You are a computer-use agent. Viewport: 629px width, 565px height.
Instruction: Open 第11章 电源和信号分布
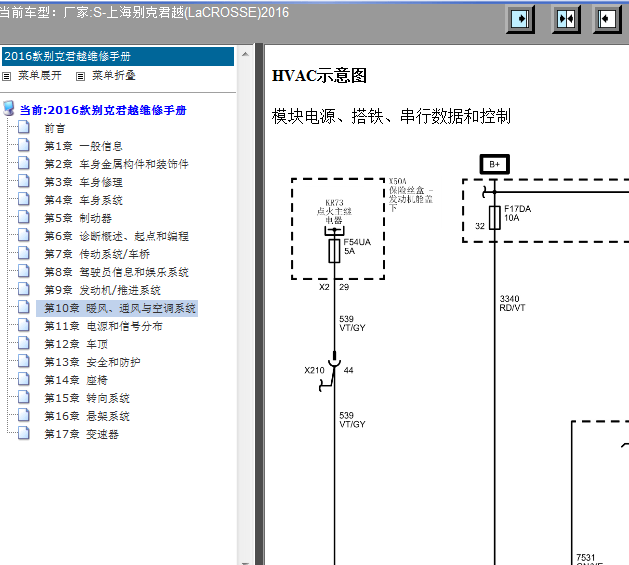(103, 326)
